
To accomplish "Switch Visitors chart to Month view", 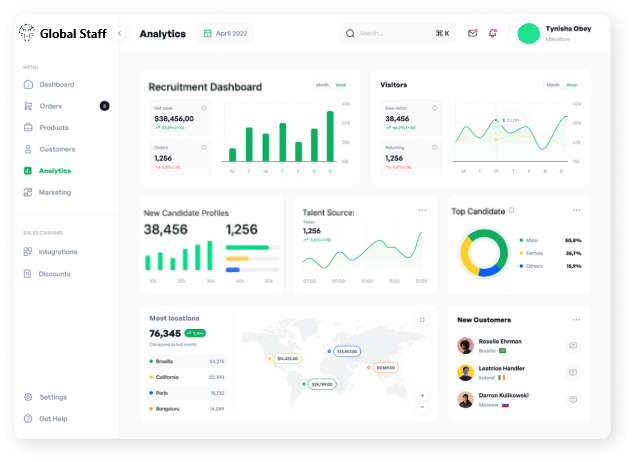I will click(553, 85).
